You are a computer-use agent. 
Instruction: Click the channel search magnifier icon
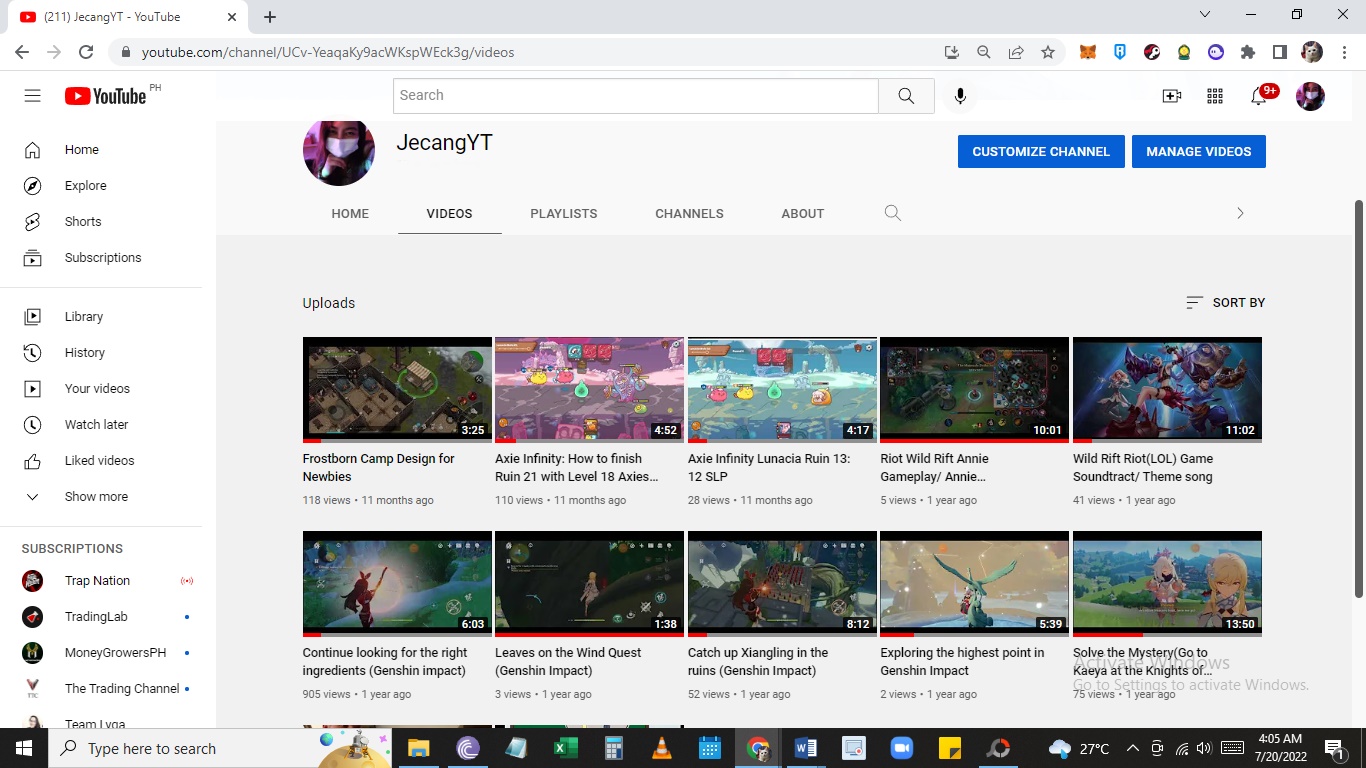(x=893, y=213)
